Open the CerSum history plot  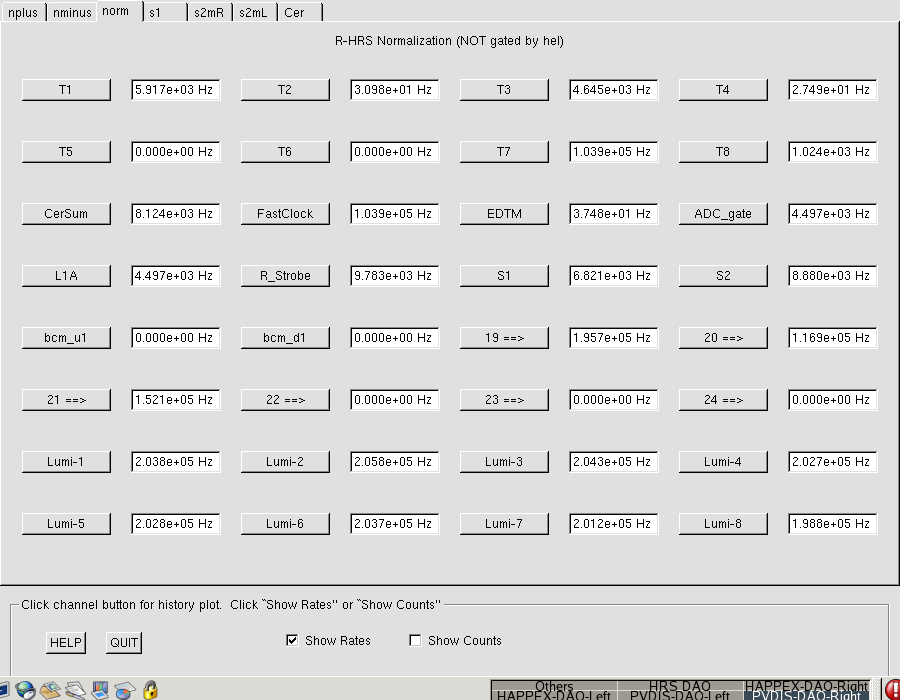click(66, 213)
